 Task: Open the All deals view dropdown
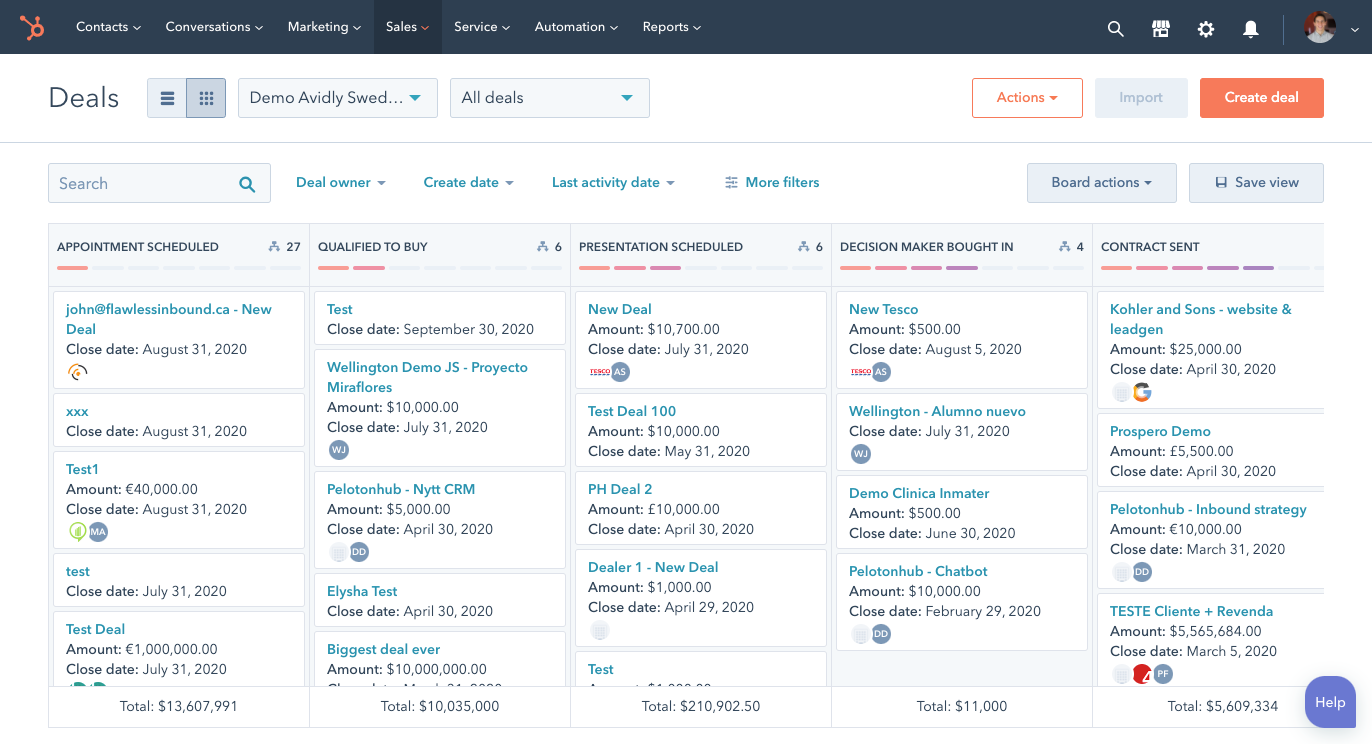click(x=549, y=98)
